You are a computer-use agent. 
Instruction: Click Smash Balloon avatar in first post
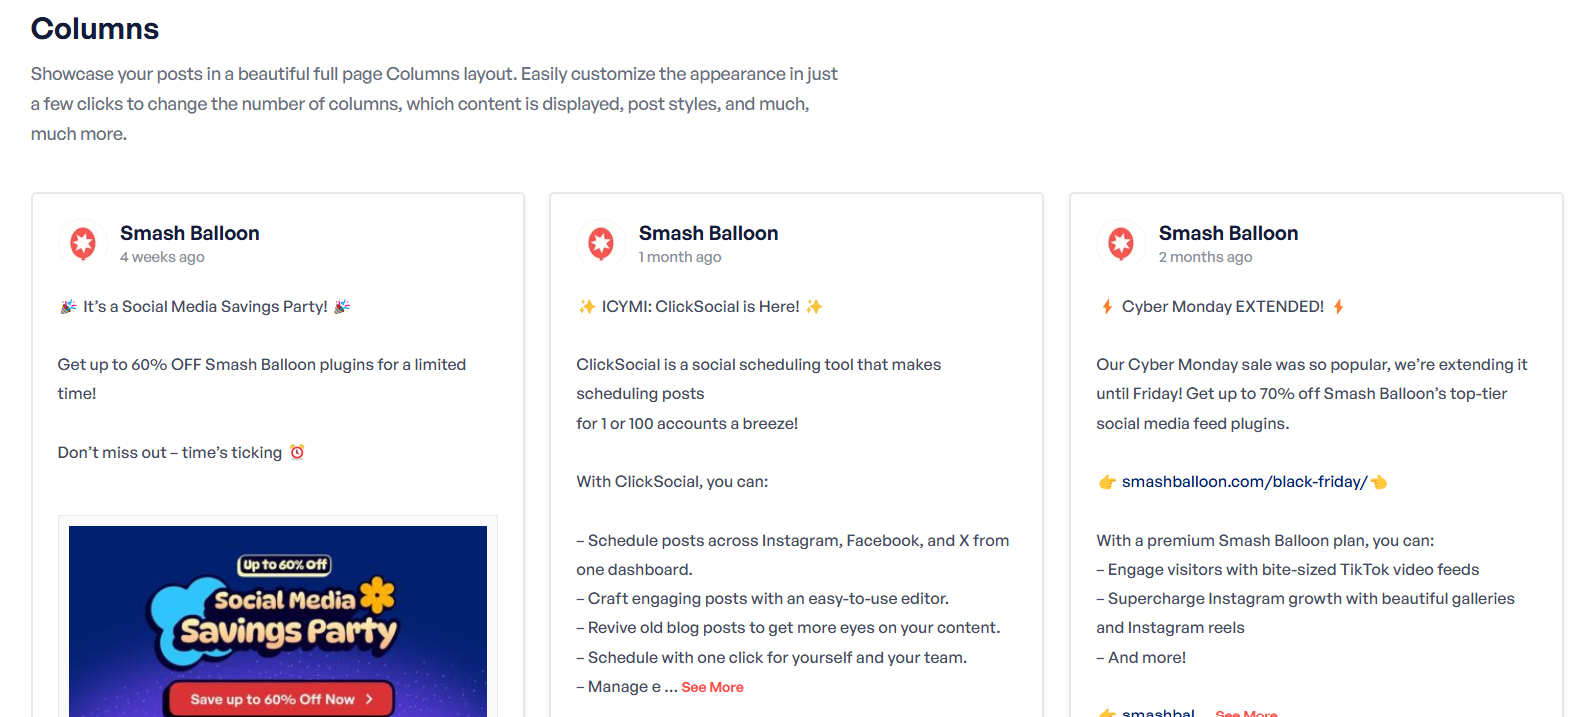(x=83, y=243)
